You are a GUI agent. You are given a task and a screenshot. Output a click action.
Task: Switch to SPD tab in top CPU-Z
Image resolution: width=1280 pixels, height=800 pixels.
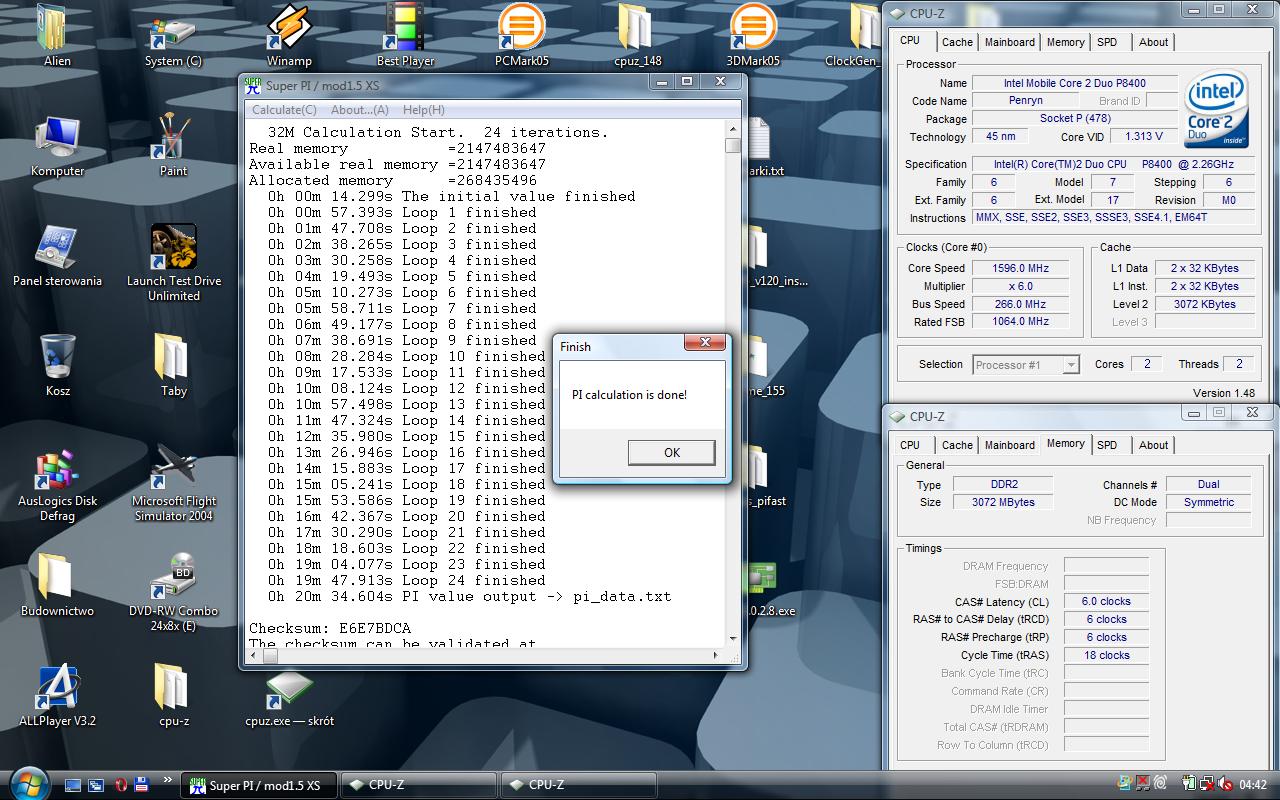(x=1107, y=42)
